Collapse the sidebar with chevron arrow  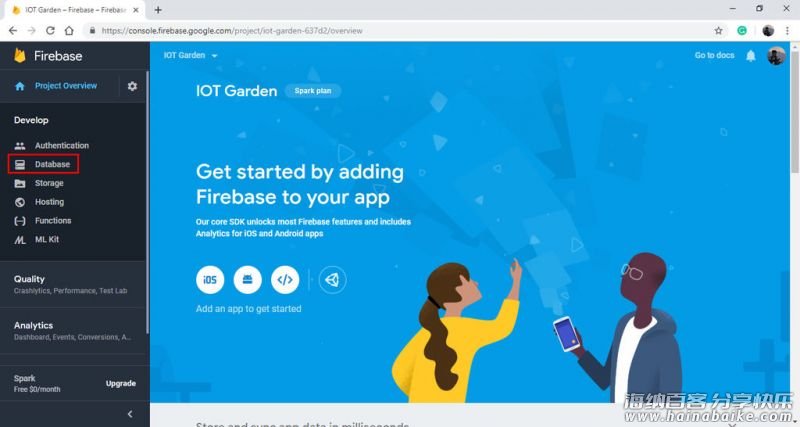[130, 414]
